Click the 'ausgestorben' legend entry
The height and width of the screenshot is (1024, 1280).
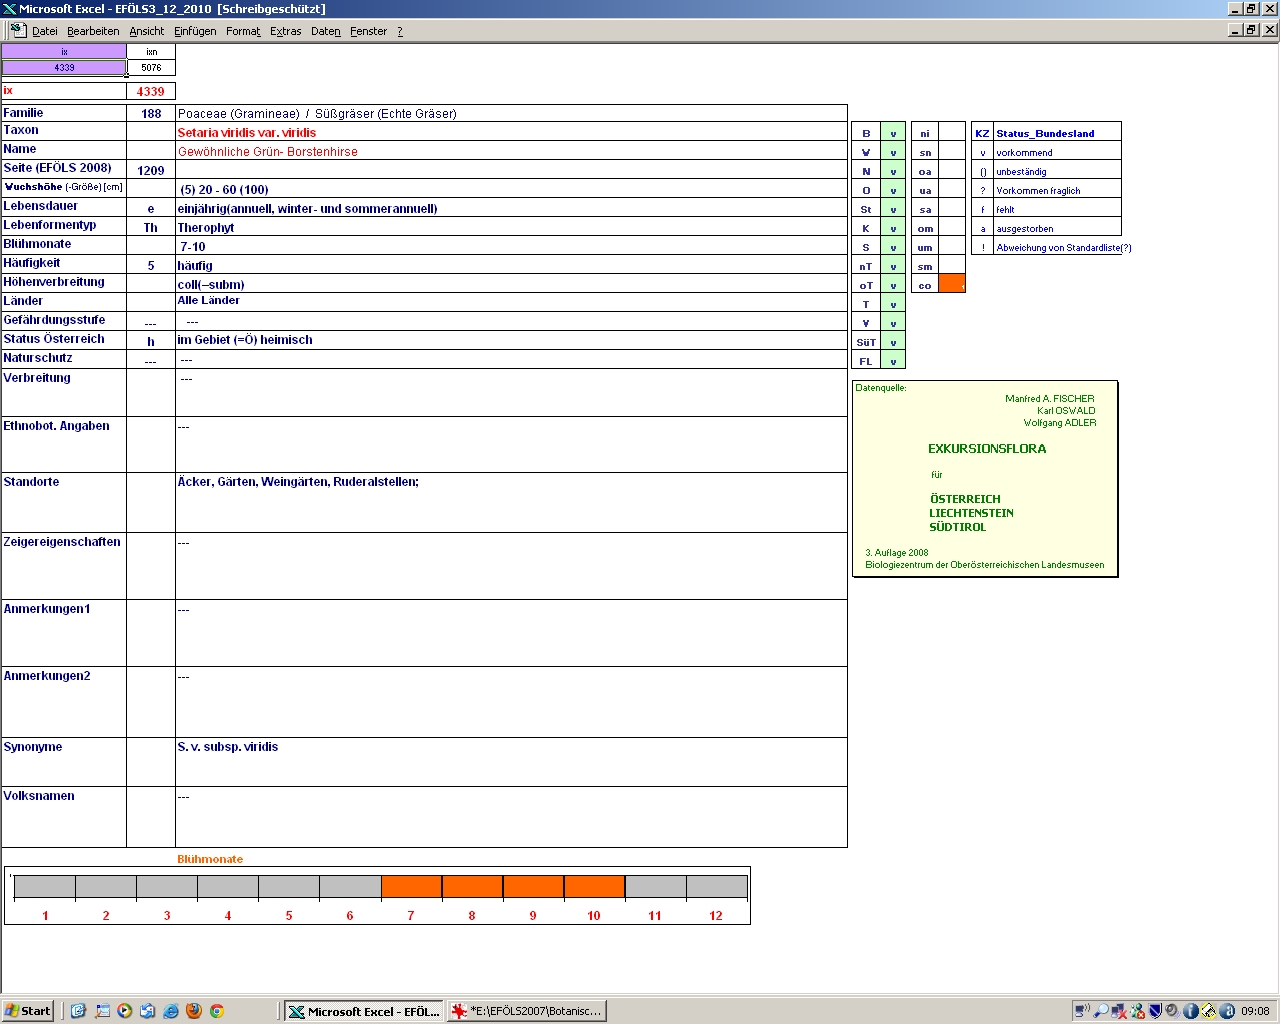(1025, 229)
